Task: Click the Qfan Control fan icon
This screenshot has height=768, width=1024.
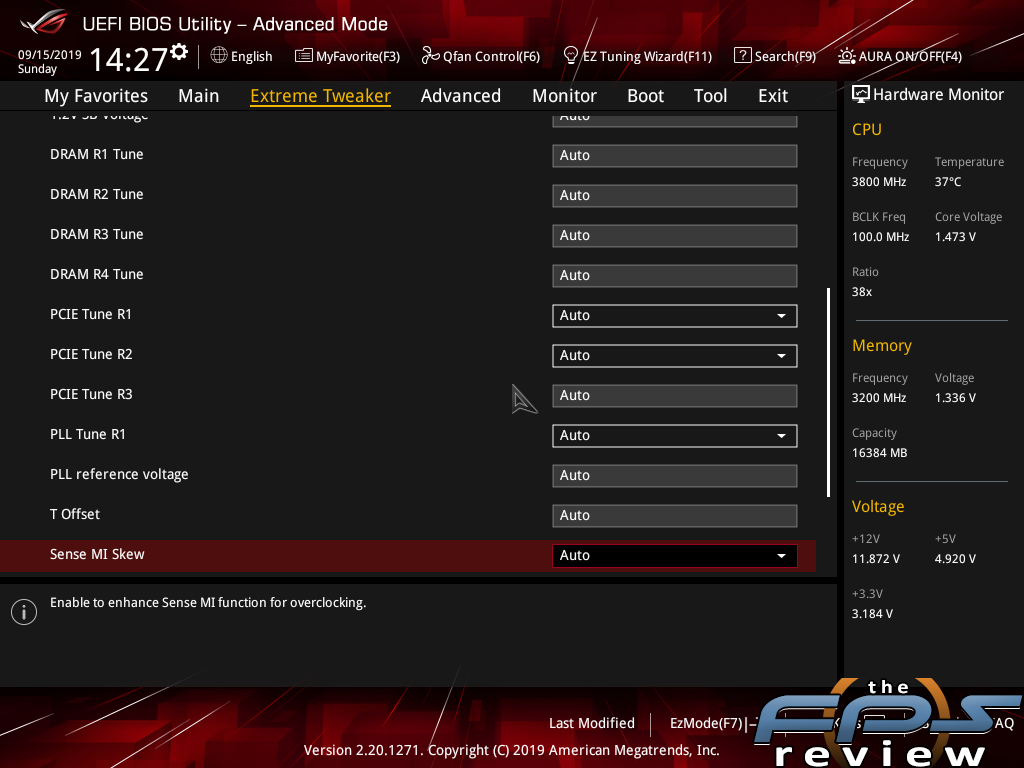Action: 430,56
